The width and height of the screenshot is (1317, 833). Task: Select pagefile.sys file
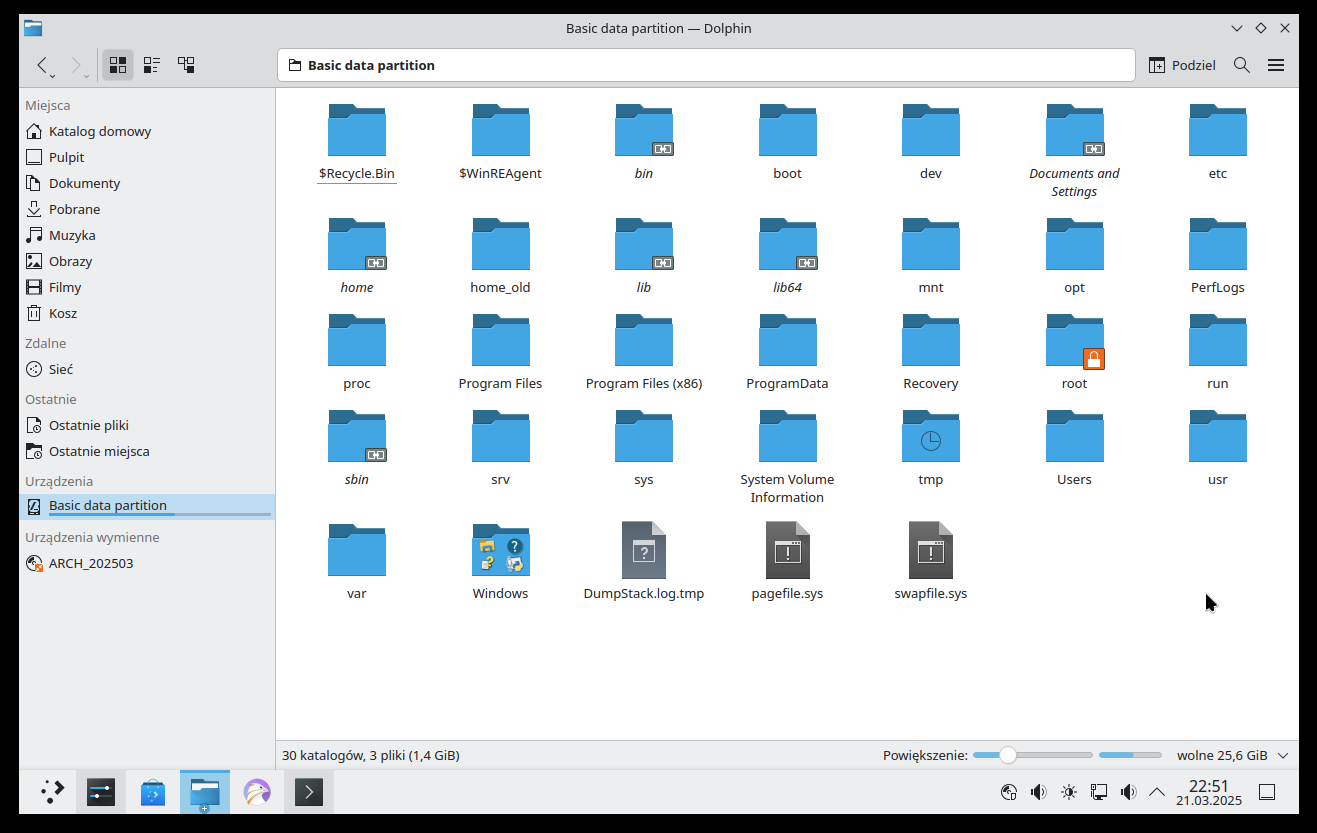pyautogui.click(x=787, y=563)
